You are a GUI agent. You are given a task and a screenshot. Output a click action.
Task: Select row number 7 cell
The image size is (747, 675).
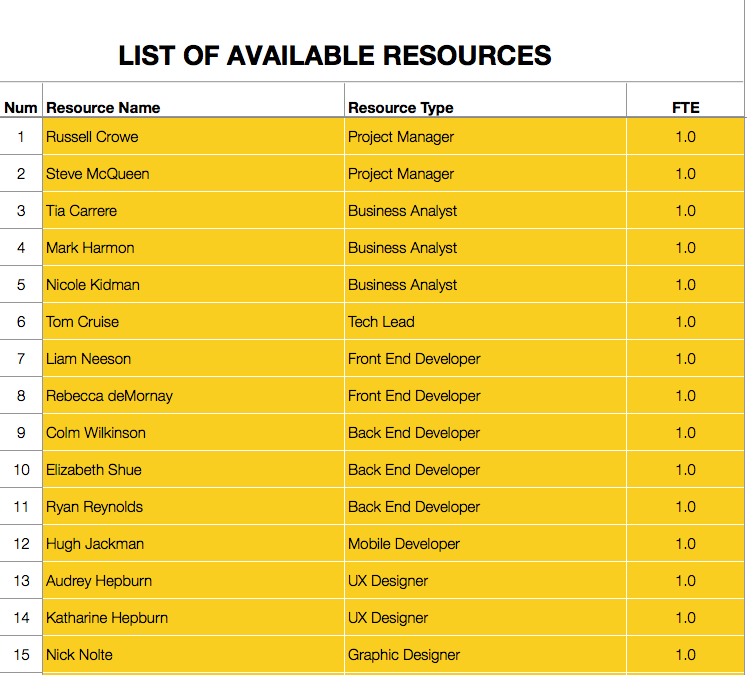pyautogui.click(x=21, y=359)
